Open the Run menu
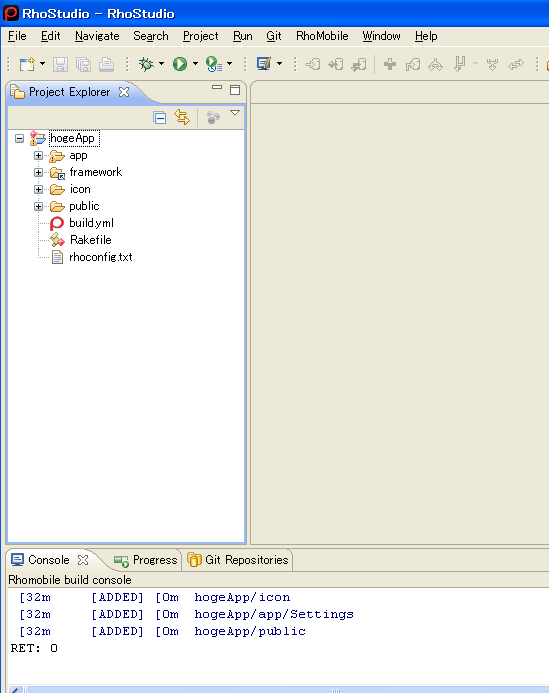 243,36
